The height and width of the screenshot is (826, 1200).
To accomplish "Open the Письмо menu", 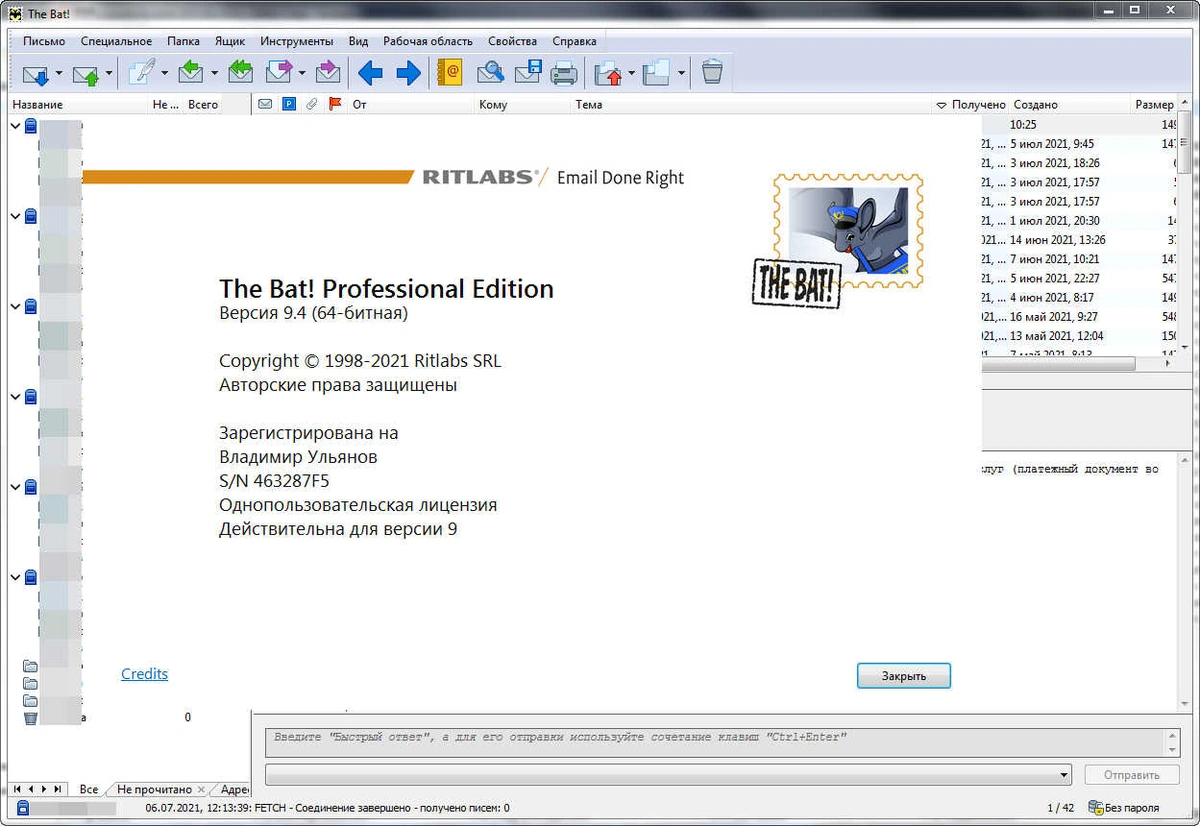I will pos(44,41).
